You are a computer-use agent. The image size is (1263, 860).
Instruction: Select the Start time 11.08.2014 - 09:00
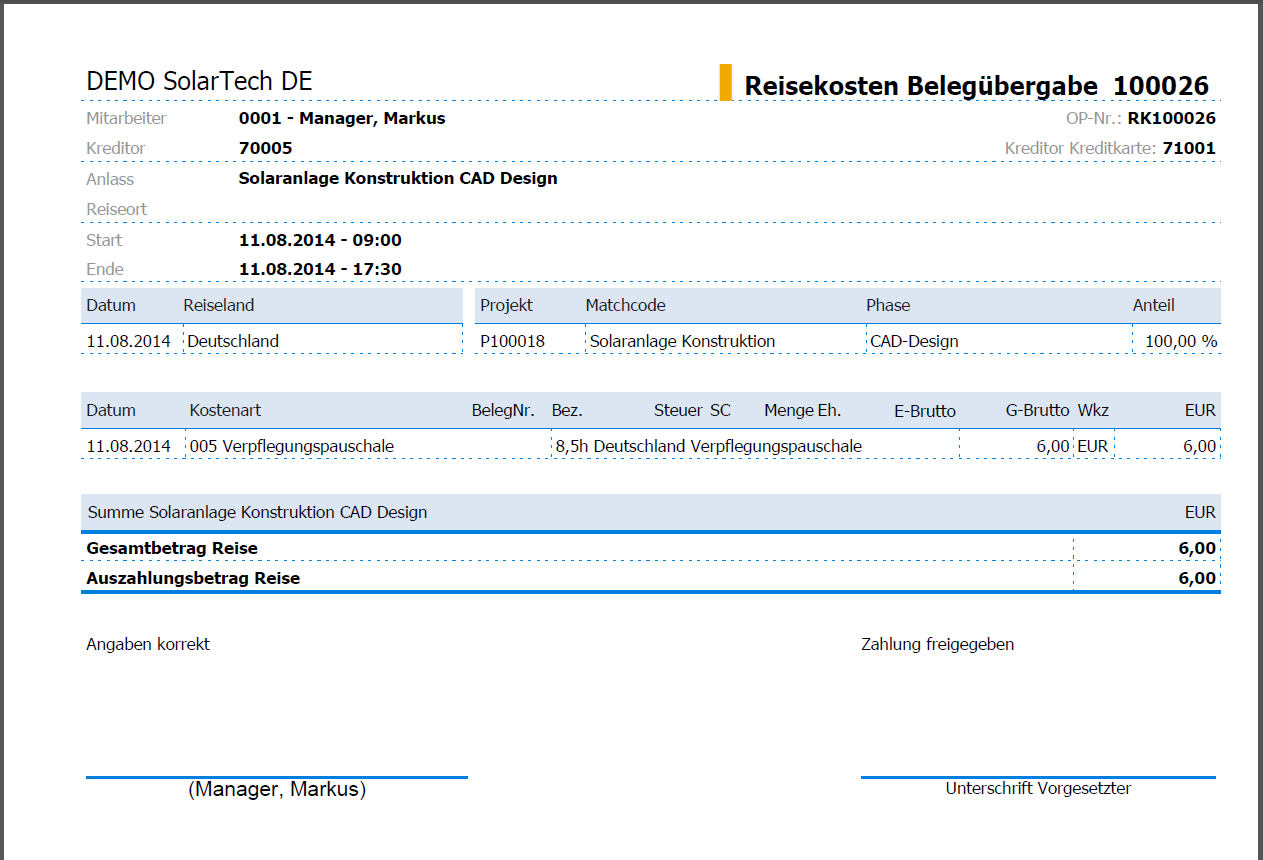coord(318,240)
